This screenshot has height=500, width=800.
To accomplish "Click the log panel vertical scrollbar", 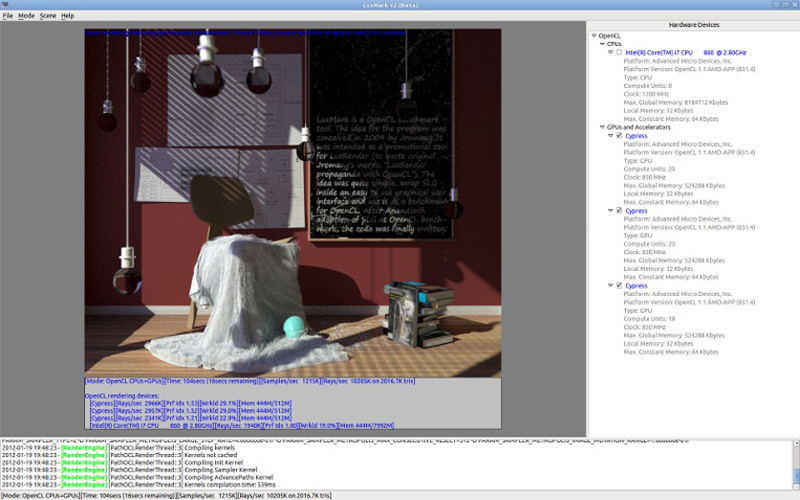I will click(796, 465).
